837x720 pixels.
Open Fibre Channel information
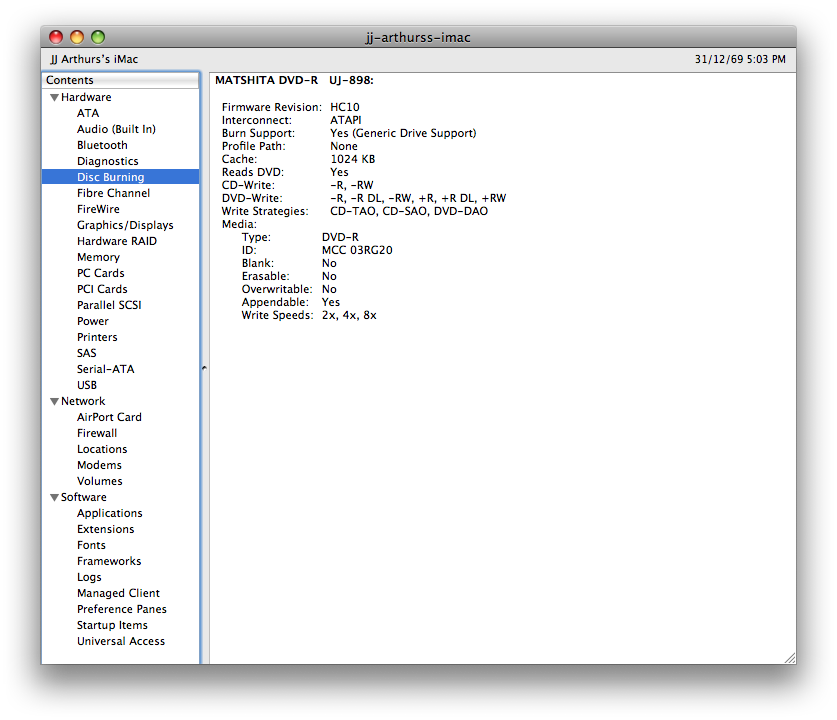click(x=113, y=193)
